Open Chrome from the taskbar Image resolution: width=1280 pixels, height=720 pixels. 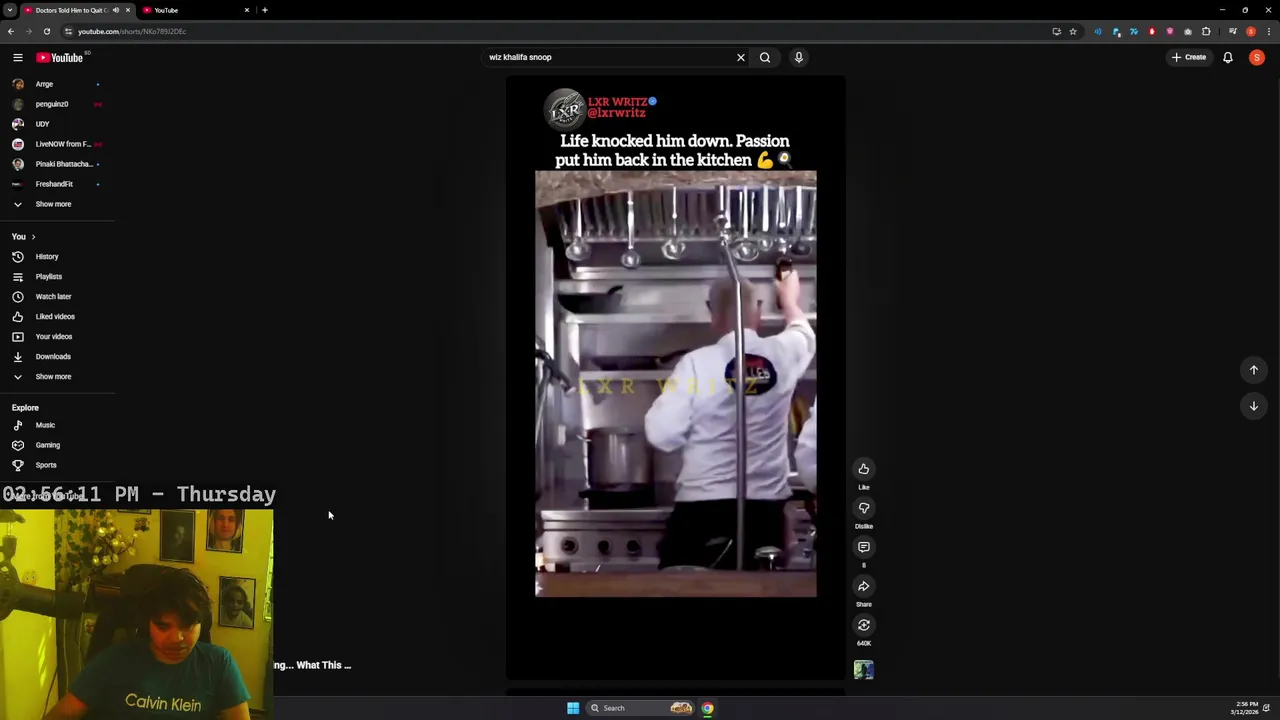(707, 708)
